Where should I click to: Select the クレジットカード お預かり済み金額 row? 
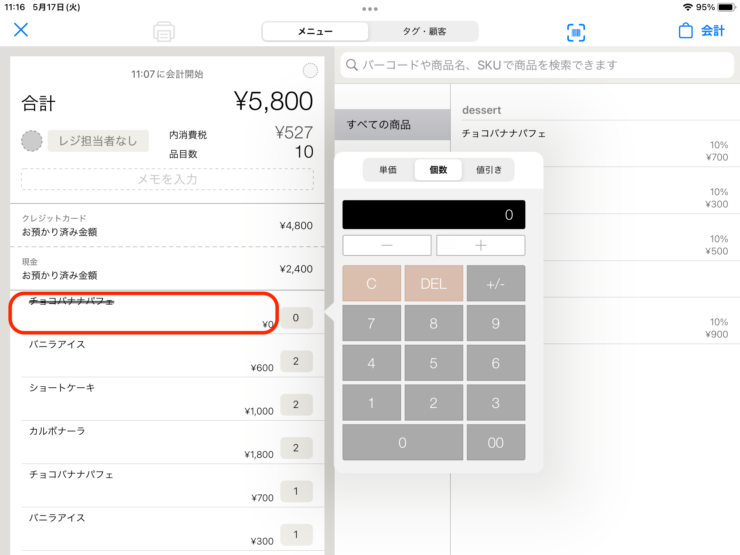(x=168, y=225)
